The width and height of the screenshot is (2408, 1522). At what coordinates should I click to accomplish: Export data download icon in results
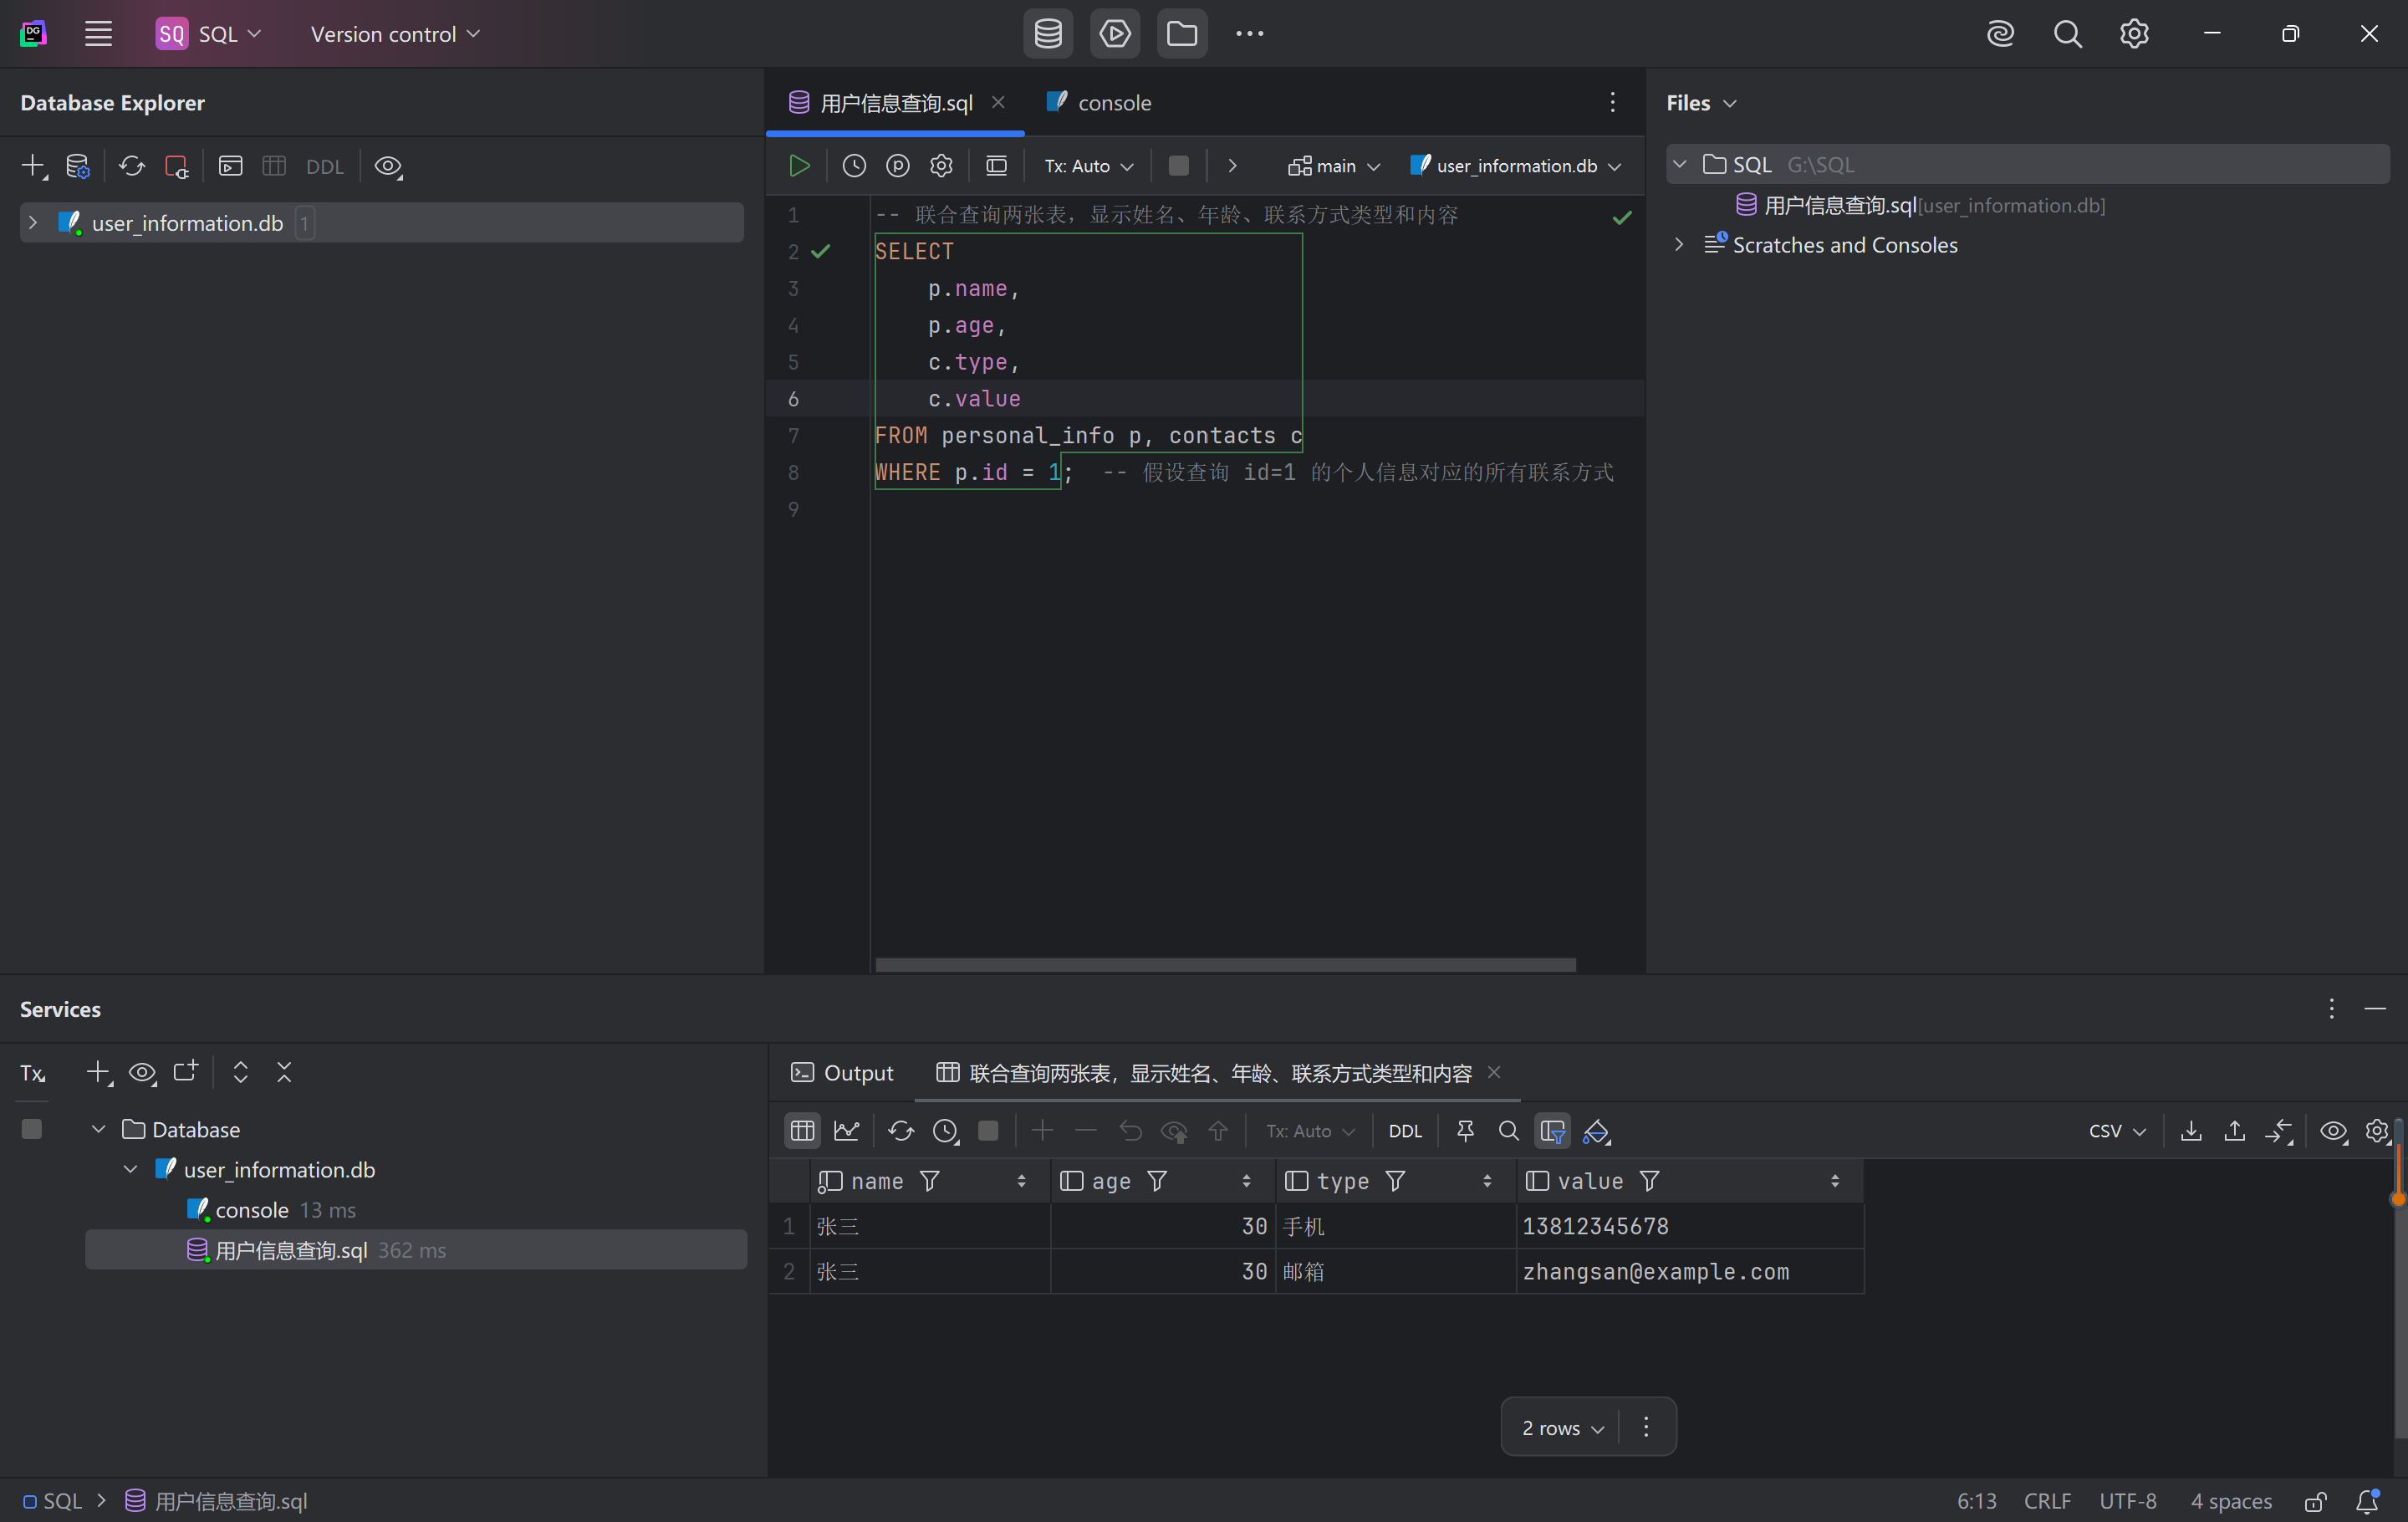coord(2191,1131)
